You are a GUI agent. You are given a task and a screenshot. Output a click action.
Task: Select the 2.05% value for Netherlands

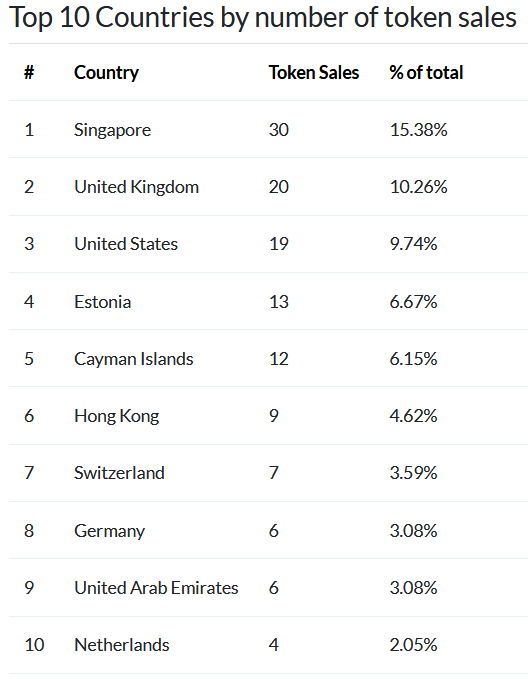413,645
